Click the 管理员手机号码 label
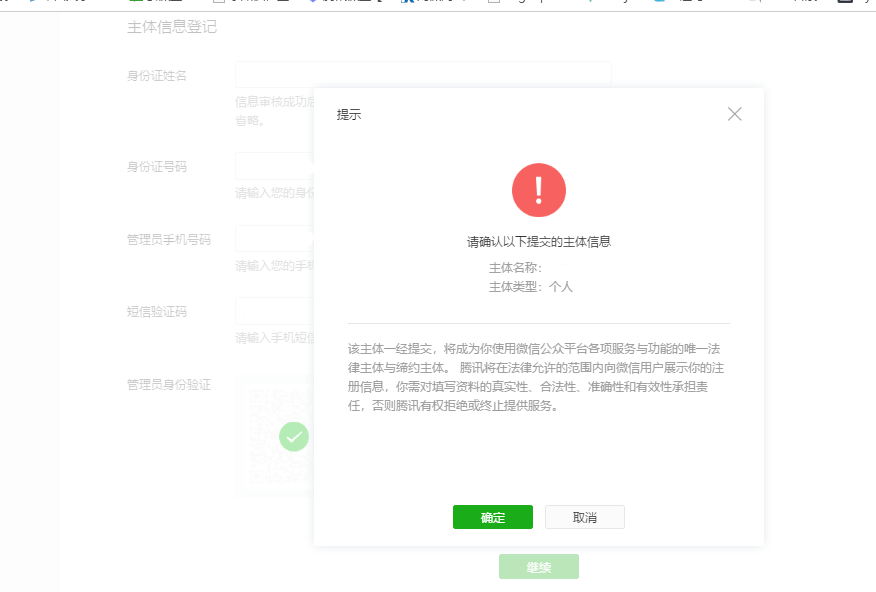This screenshot has width=876, height=592. pyautogui.click(x=169, y=240)
